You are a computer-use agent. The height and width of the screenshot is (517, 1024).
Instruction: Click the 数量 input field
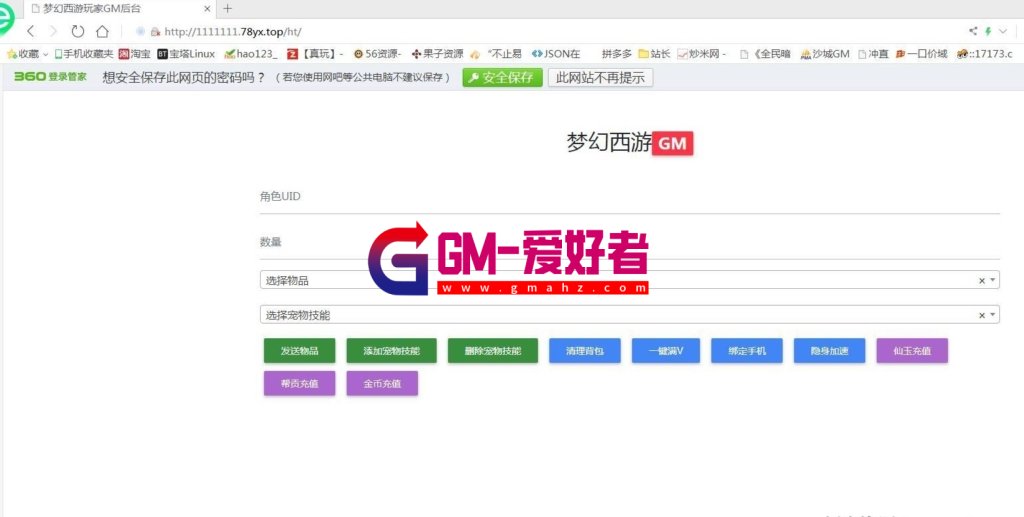click(630, 242)
